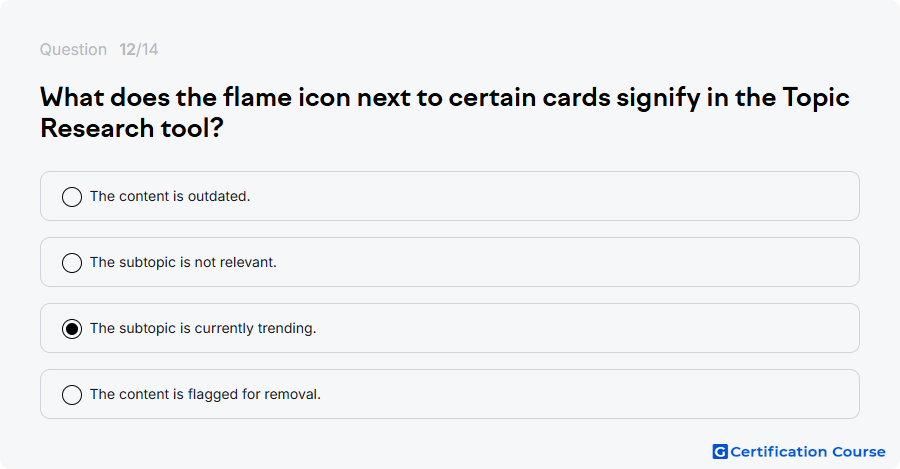The image size is (900, 469).
Task: Select the 'The content is outdated' radio button
Action: pyautogui.click(x=72, y=197)
